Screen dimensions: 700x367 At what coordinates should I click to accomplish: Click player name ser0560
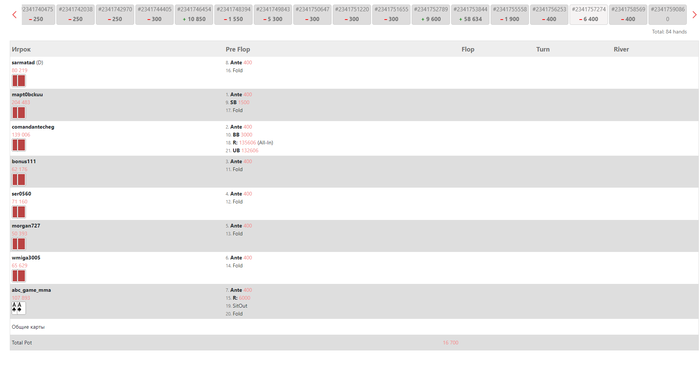(21, 194)
